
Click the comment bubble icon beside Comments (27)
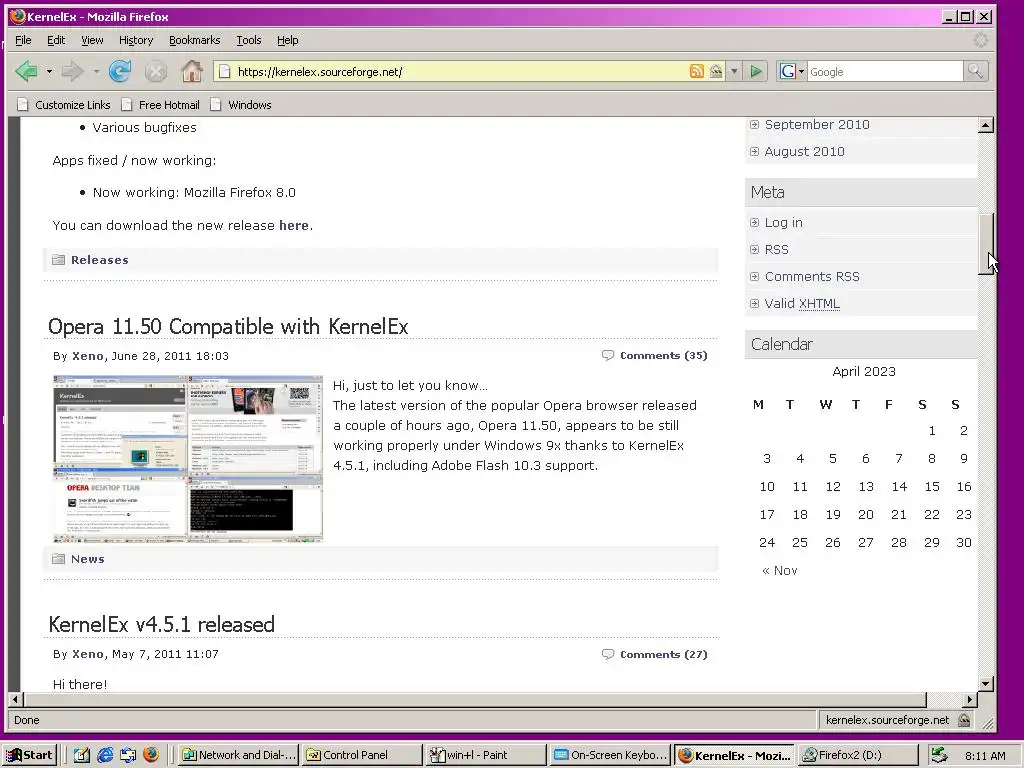[x=608, y=654]
